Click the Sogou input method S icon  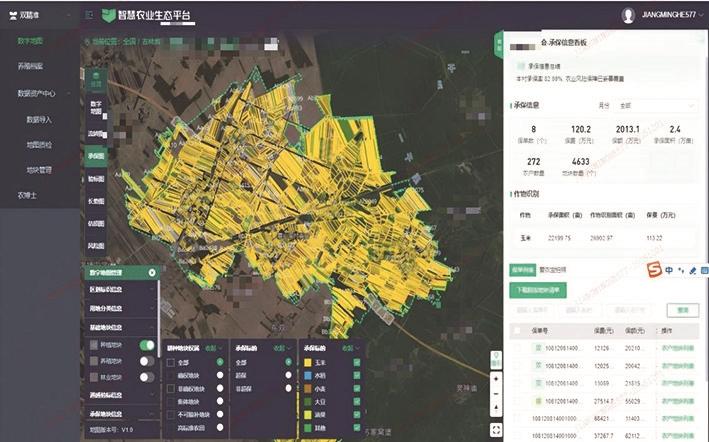pyautogui.click(x=654, y=270)
